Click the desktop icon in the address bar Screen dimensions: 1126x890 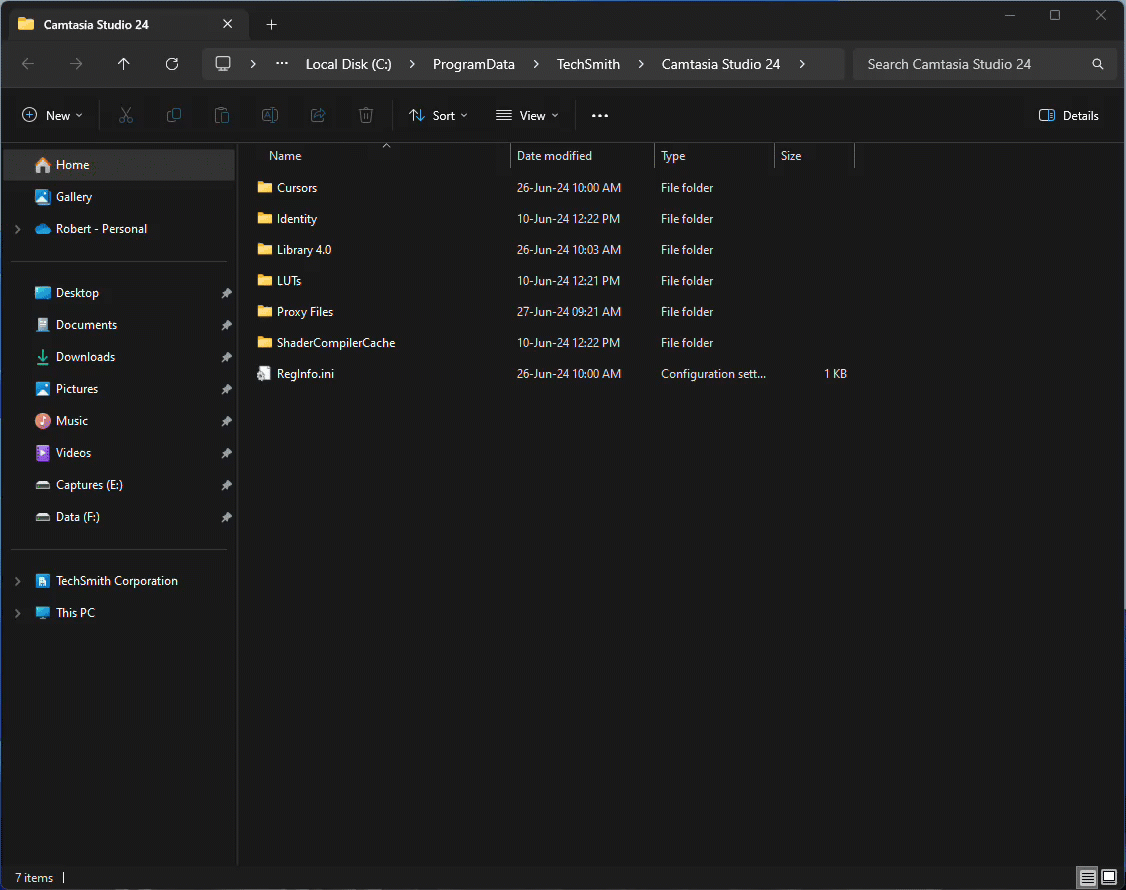coord(222,63)
